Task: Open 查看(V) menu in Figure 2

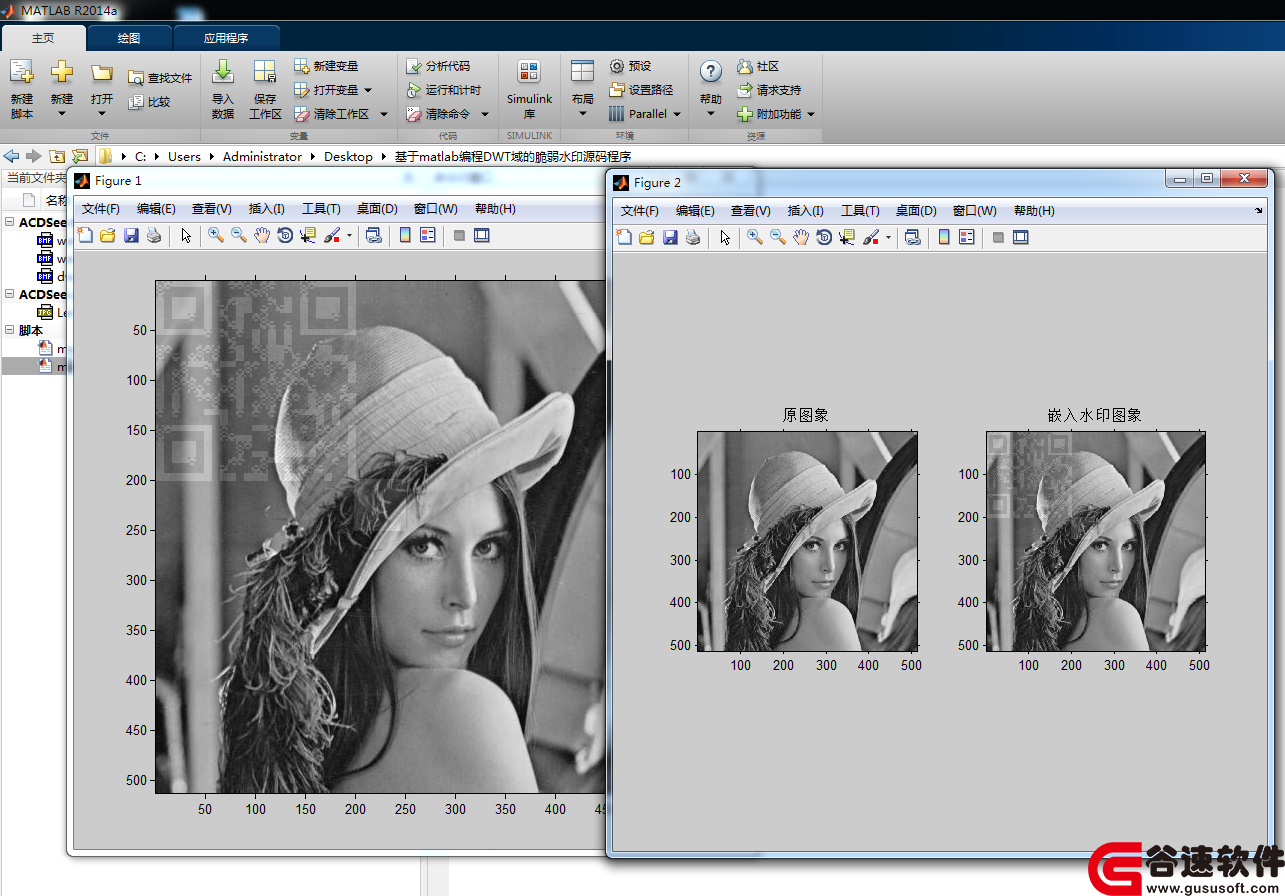Action: (x=750, y=211)
